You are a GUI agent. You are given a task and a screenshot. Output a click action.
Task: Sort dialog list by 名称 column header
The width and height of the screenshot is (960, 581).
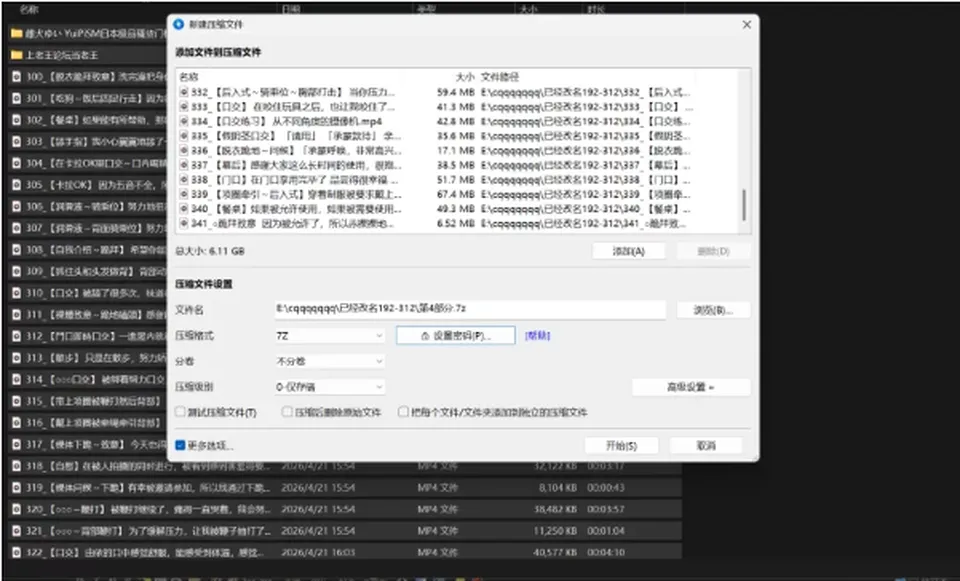pyautogui.click(x=189, y=77)
